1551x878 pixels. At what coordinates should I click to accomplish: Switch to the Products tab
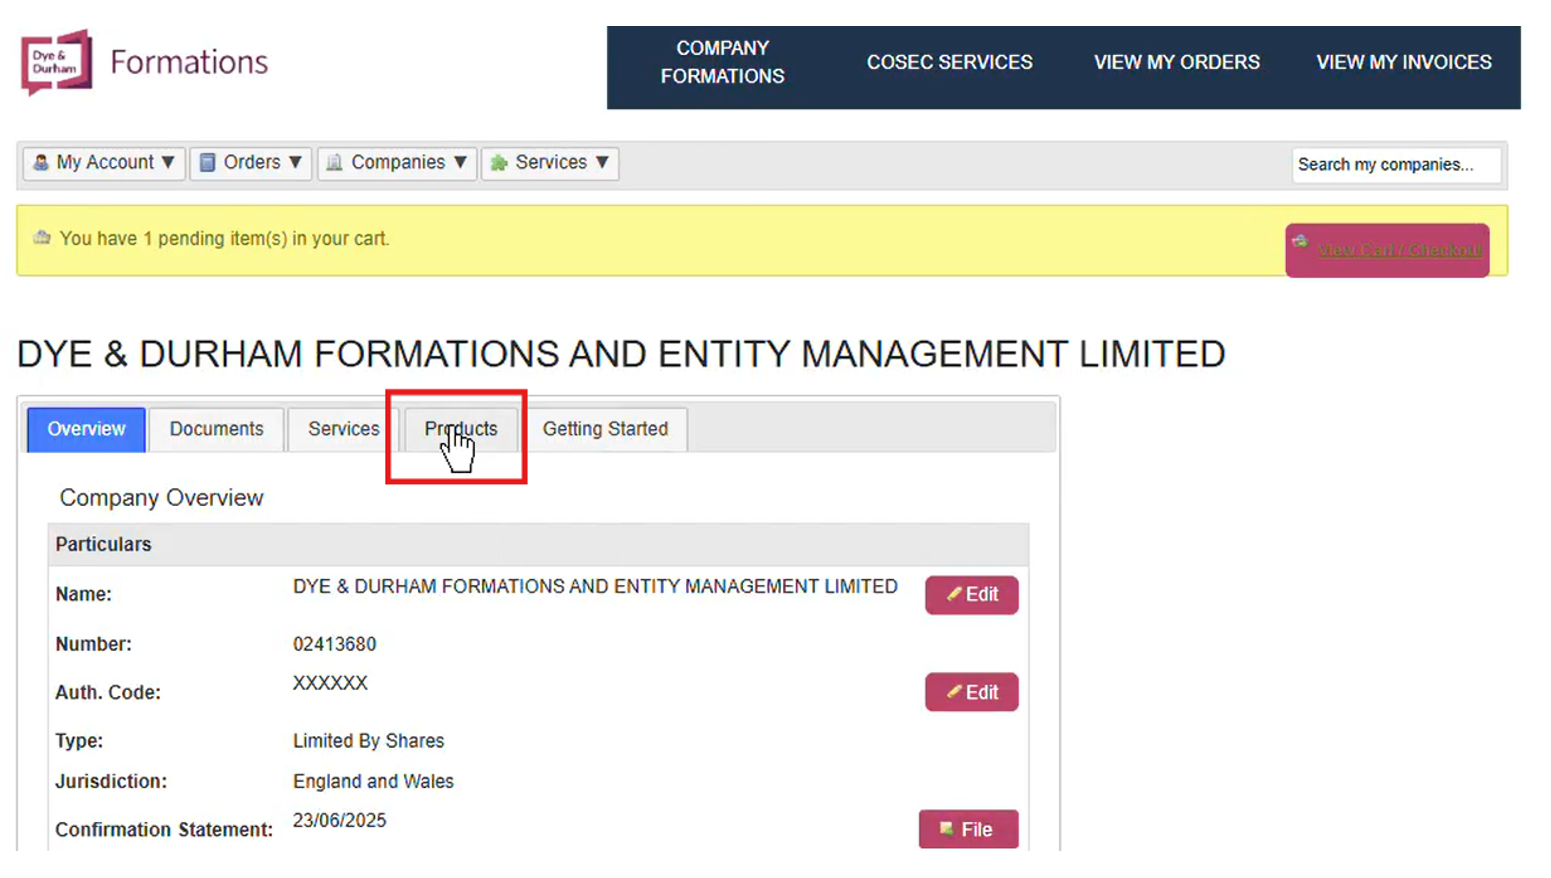(460, 429)
